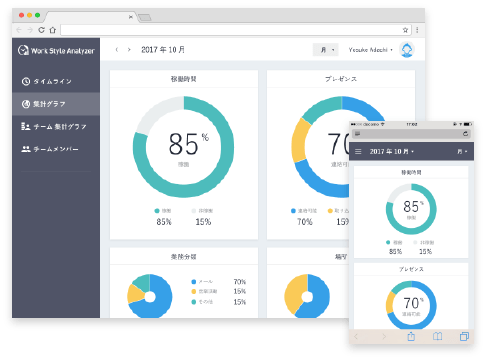Viewport: 486px width, 360px height.
Task: Reload the page in the mobile browser
Action: point(465,134)
